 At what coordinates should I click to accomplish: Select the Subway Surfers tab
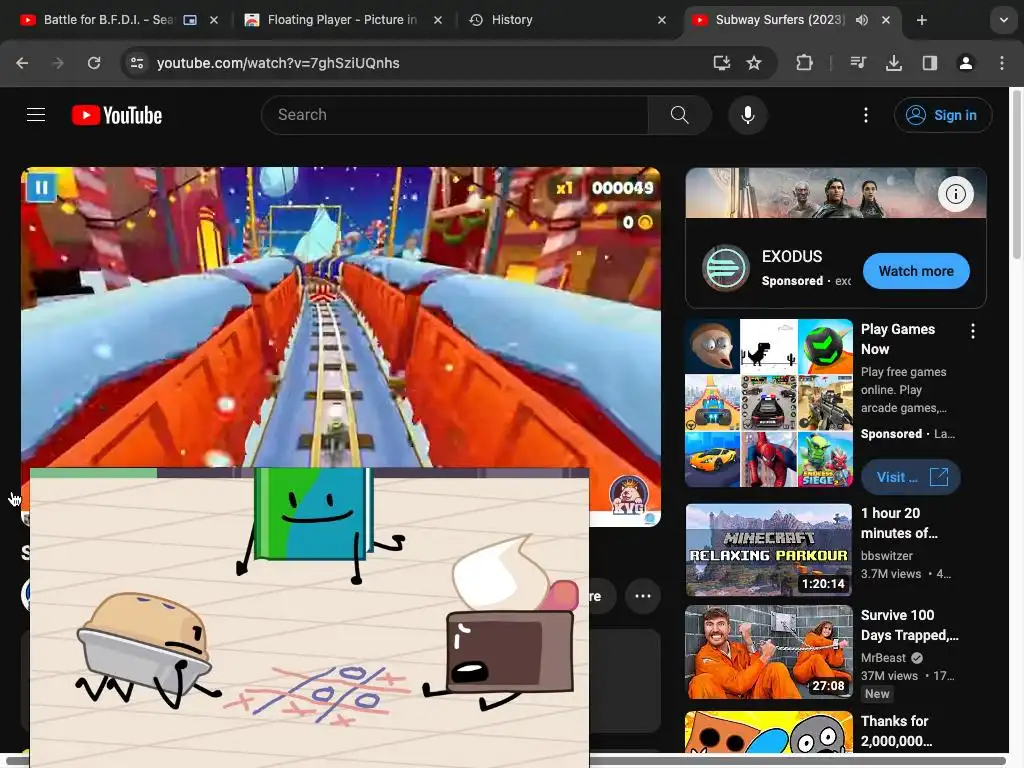pyautogui.click(x=780, y=20)
